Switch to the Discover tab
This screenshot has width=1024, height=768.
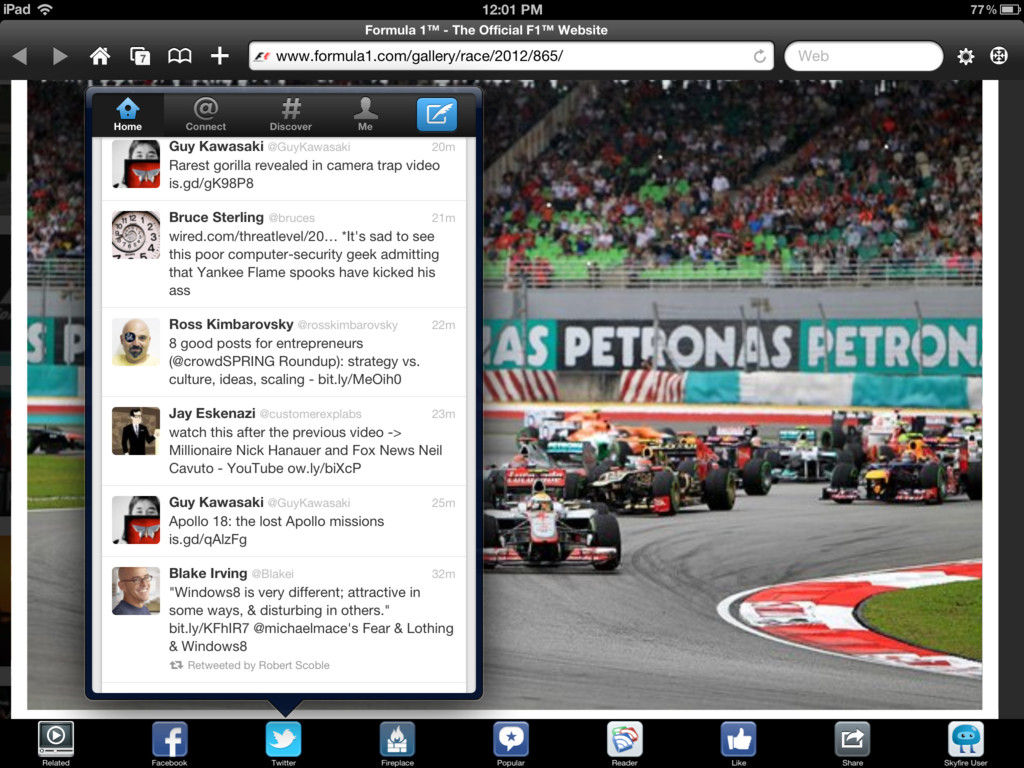[291, 114]
